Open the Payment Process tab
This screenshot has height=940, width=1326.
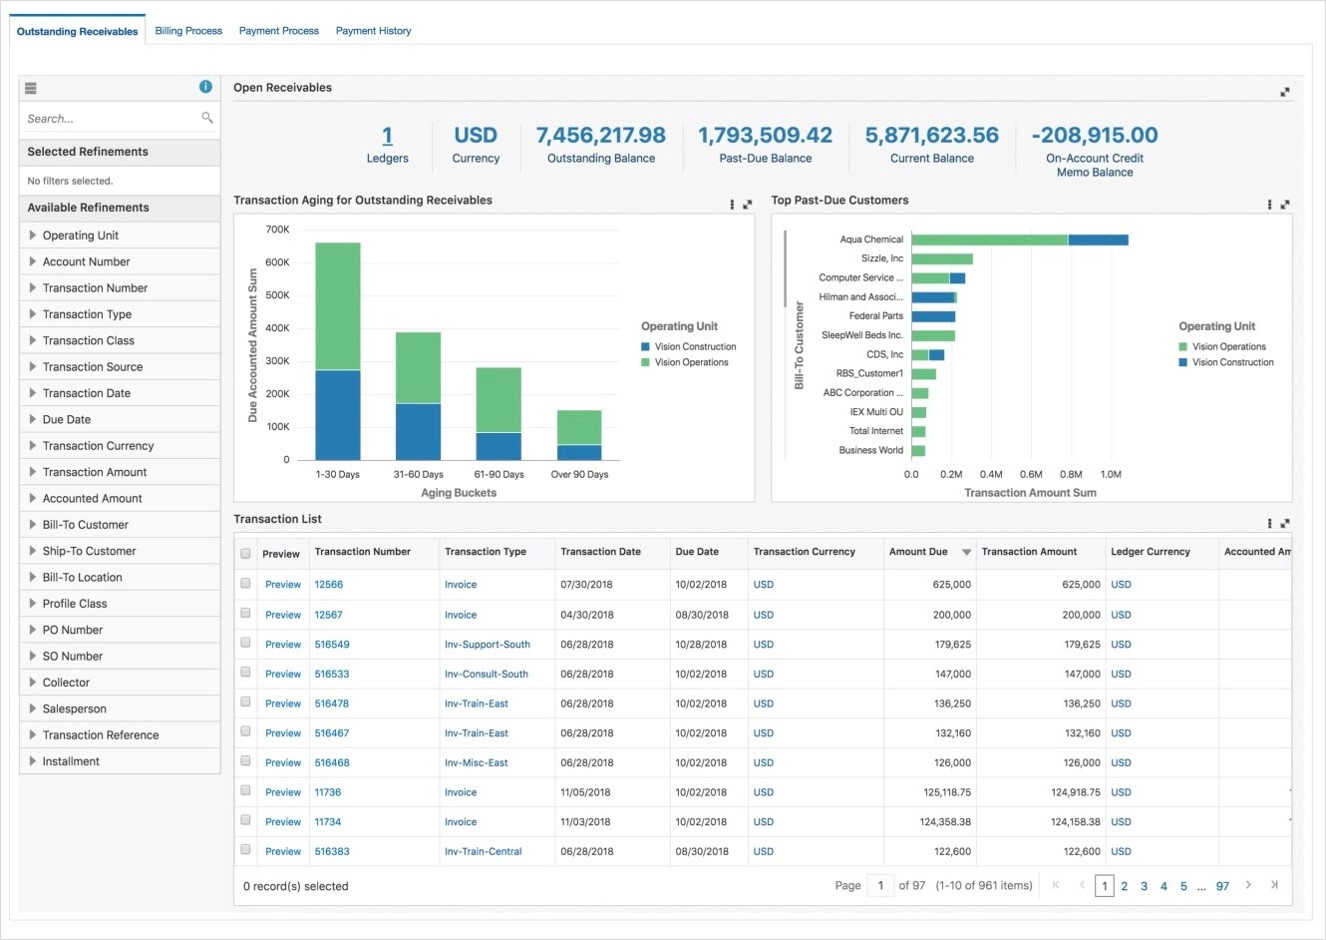(279, 31)
